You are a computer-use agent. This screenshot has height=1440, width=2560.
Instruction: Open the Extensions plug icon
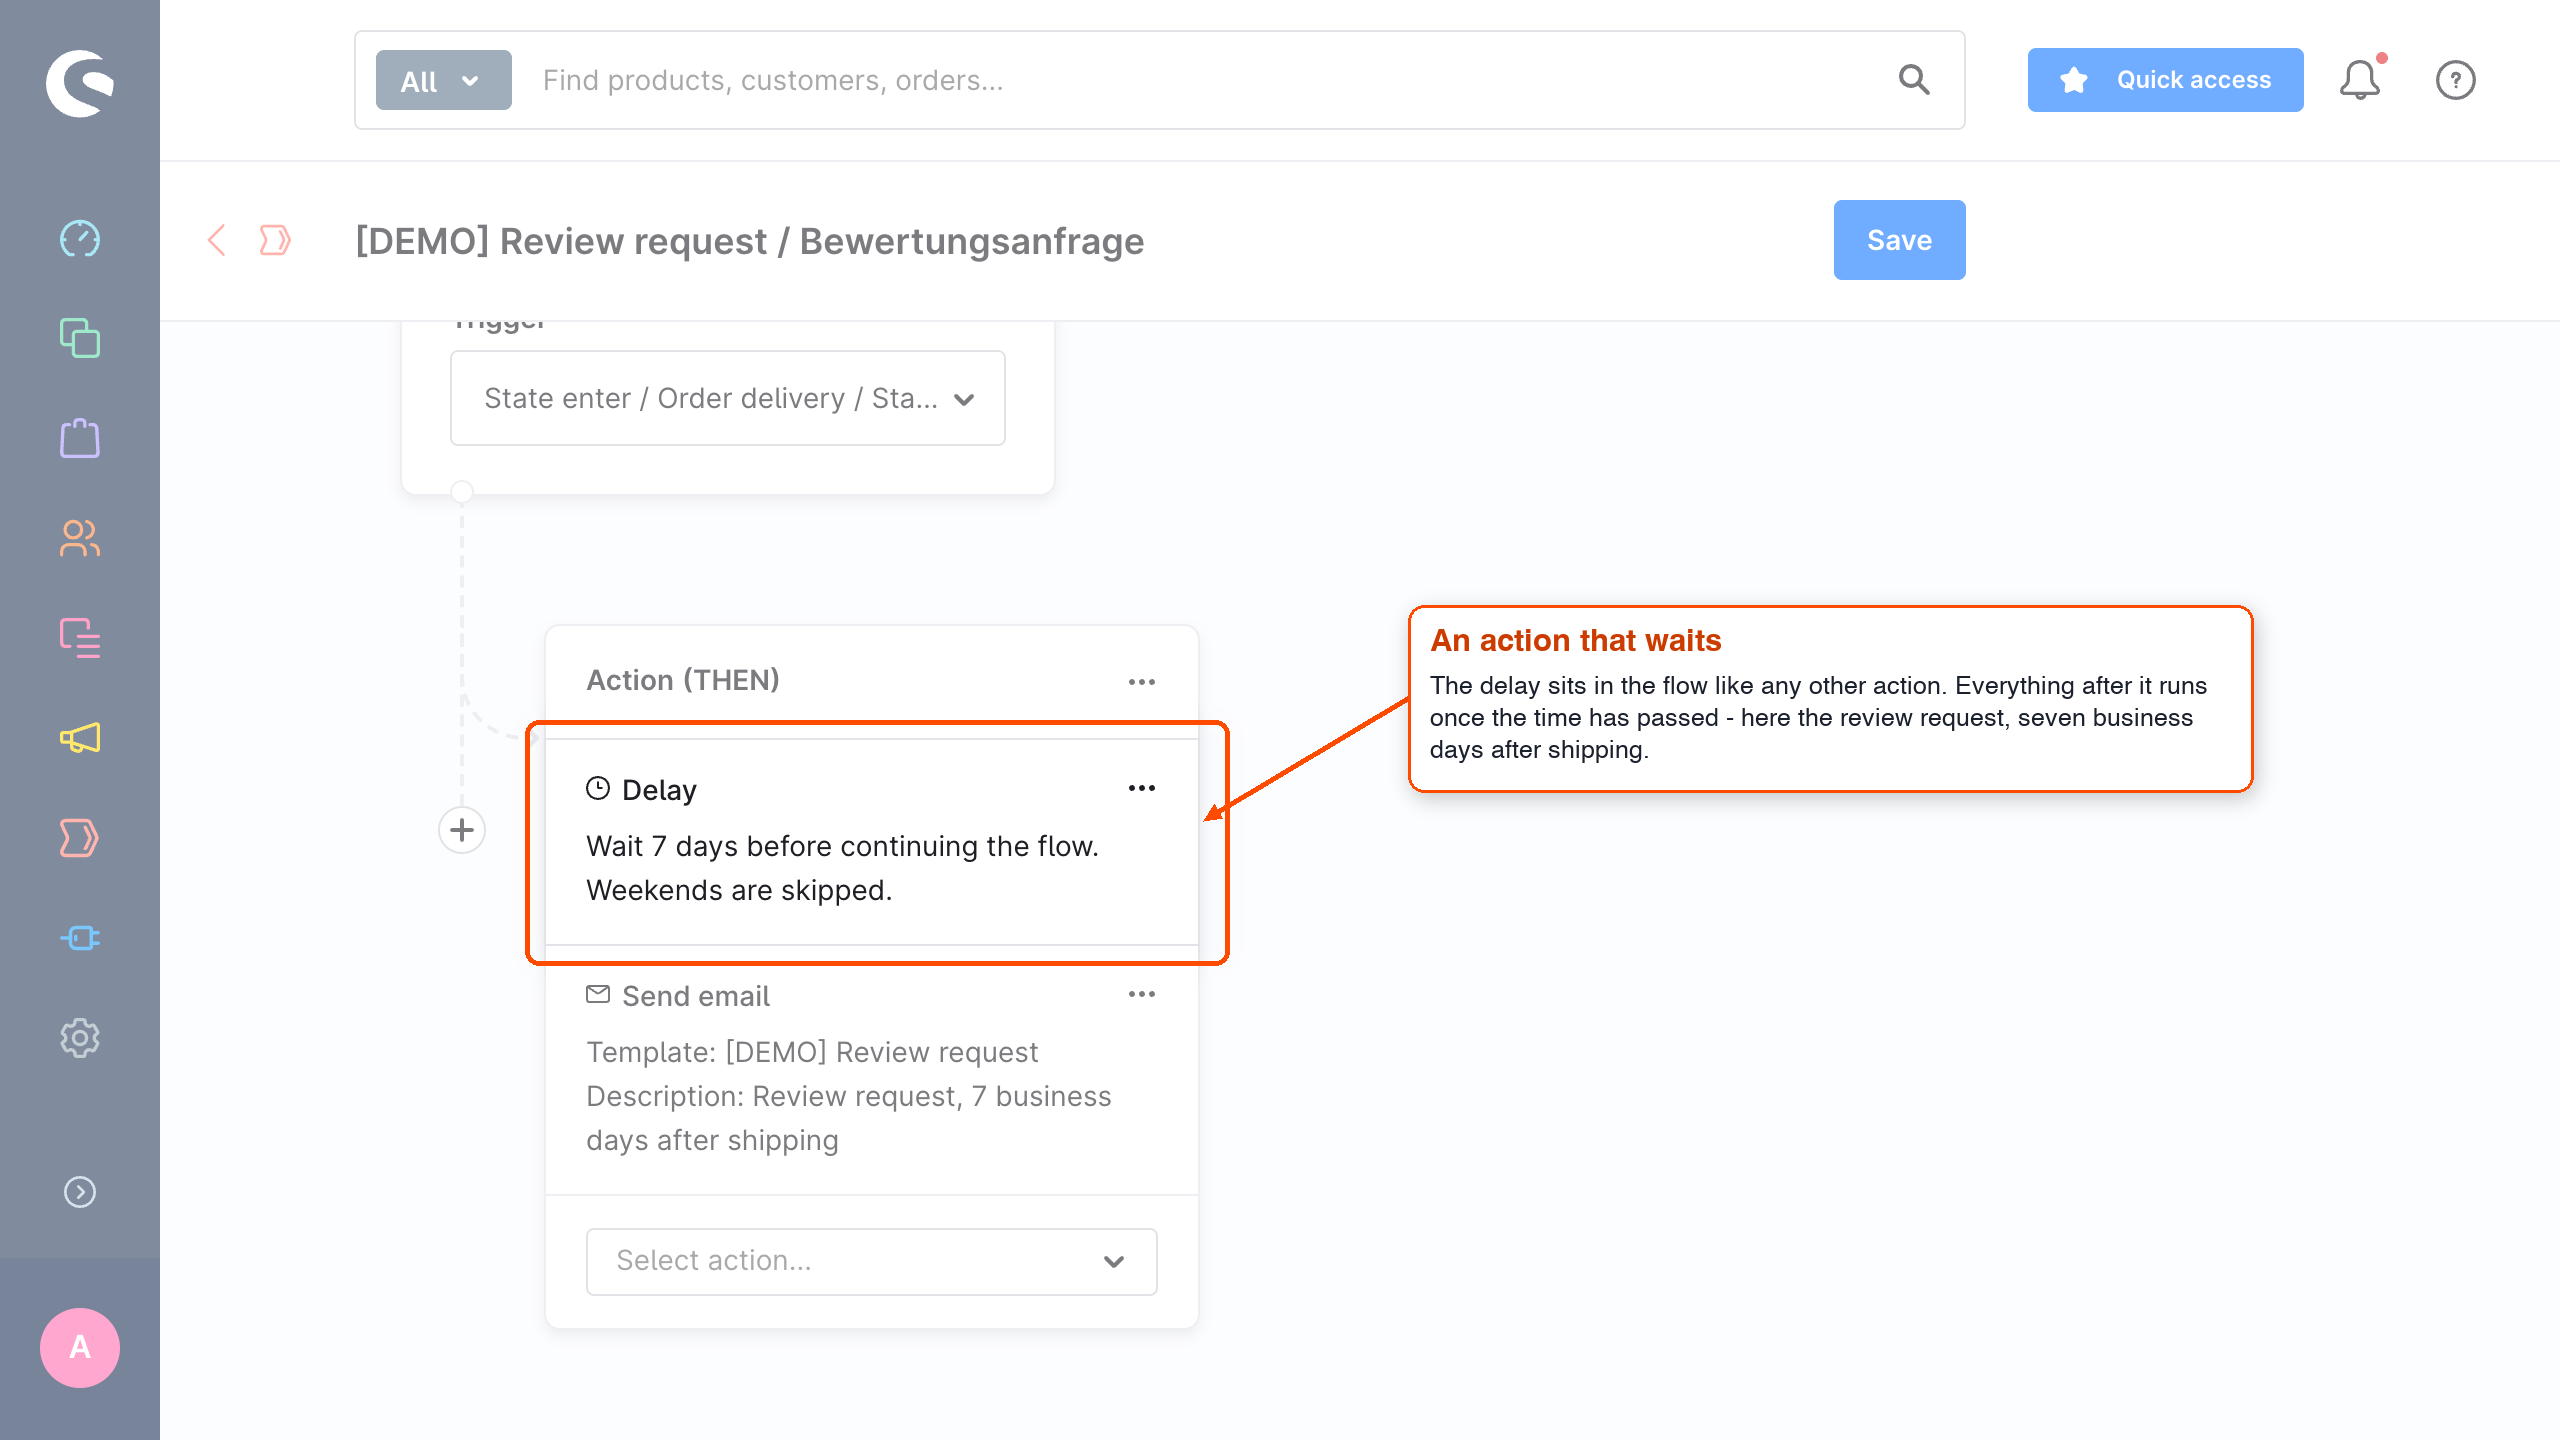(x=80, y=938)
